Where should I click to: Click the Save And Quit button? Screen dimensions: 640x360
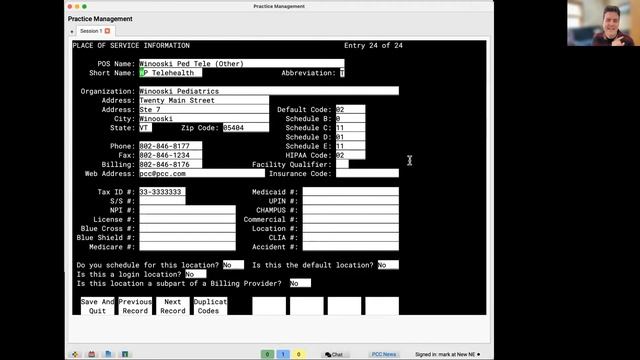(x=98, y=306)
